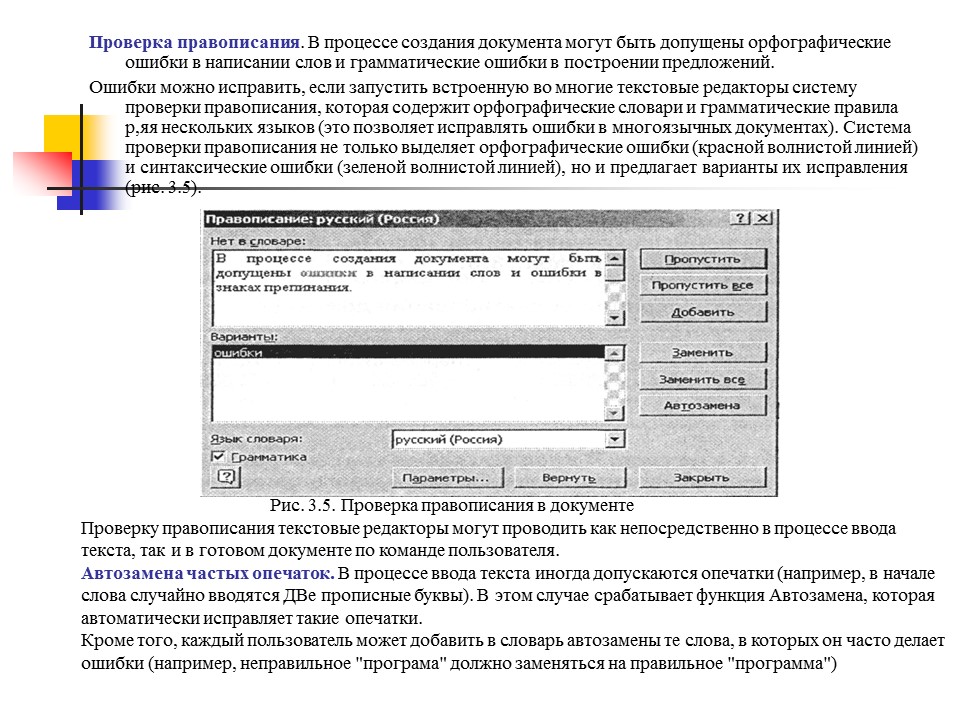Click the Автозамена button
Viewport: 960px width, 720px height.
click(706, 405)
